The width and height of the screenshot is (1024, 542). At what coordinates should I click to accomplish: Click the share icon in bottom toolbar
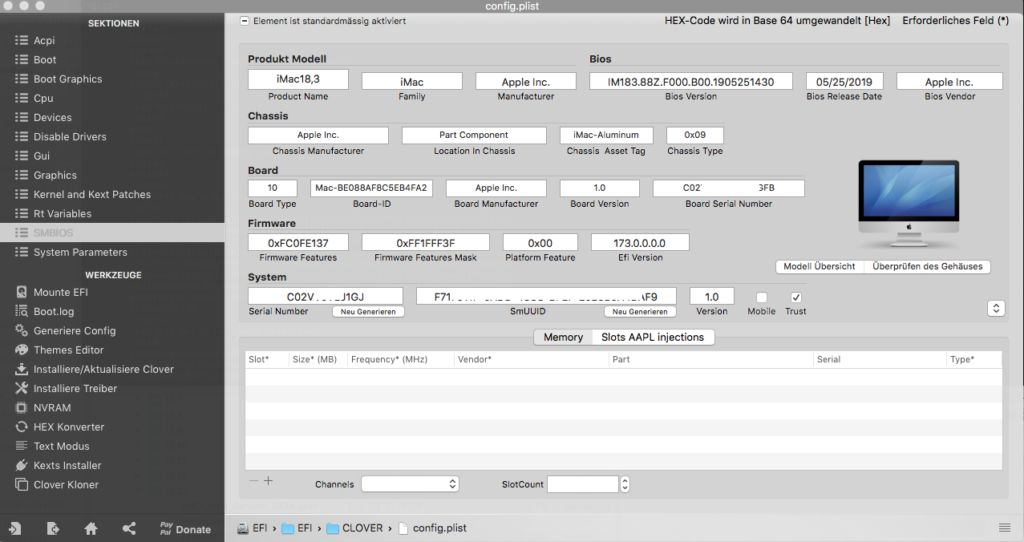tap(129, 528)
